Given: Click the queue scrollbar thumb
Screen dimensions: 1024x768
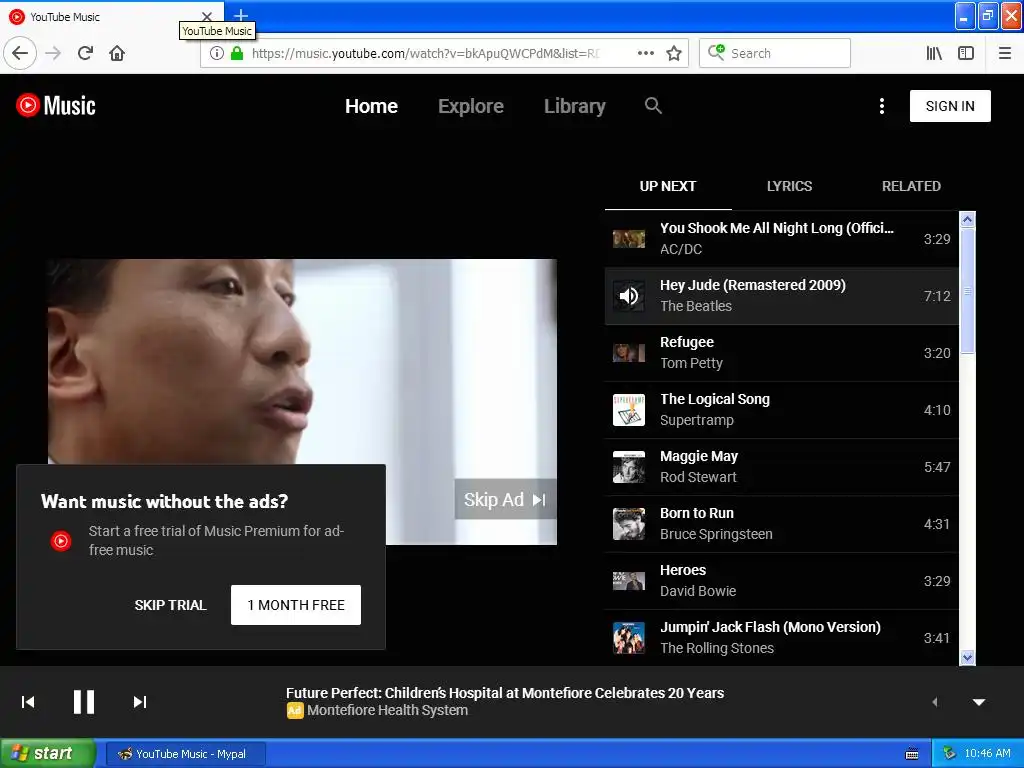Looking at the screenshot, I should [967, 291].
